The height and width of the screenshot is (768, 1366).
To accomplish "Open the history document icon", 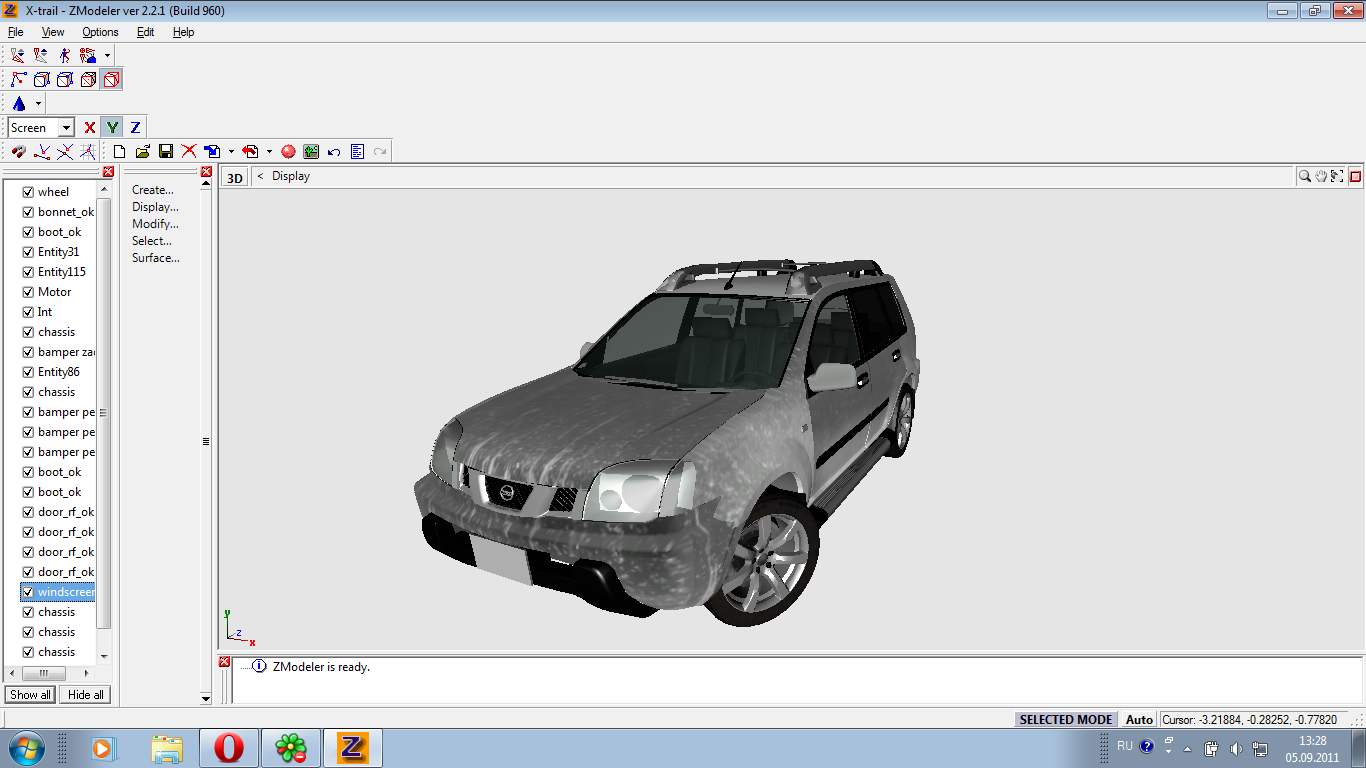I will [357, 152].
